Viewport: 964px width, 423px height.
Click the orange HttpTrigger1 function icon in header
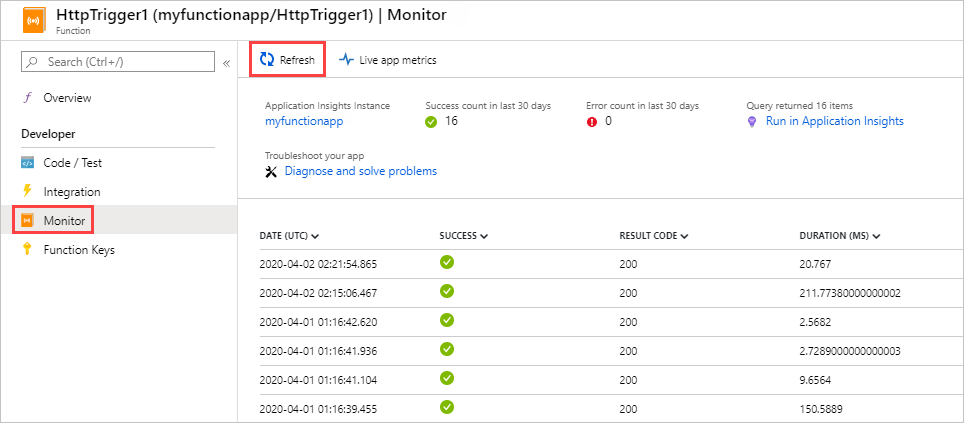pos(35,20)
